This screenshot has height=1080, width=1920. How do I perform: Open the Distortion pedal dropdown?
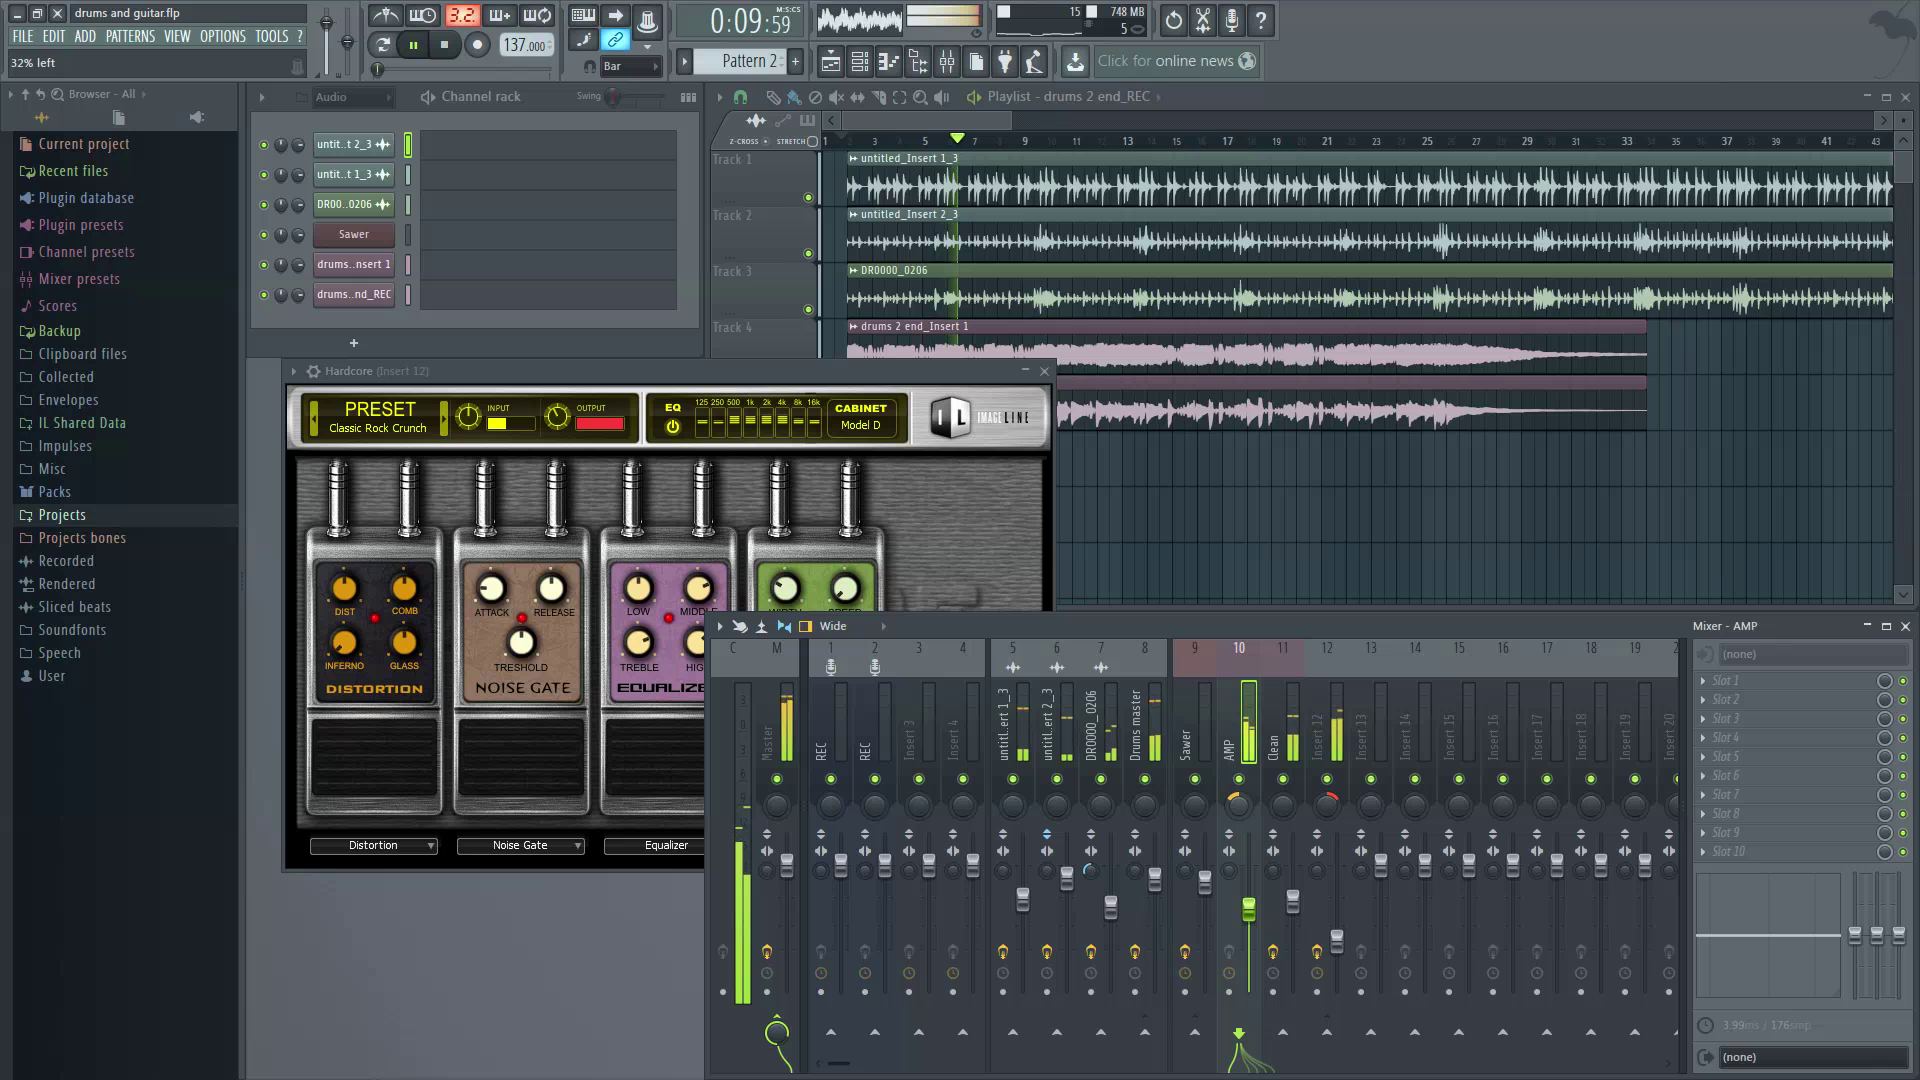[373, 846]
